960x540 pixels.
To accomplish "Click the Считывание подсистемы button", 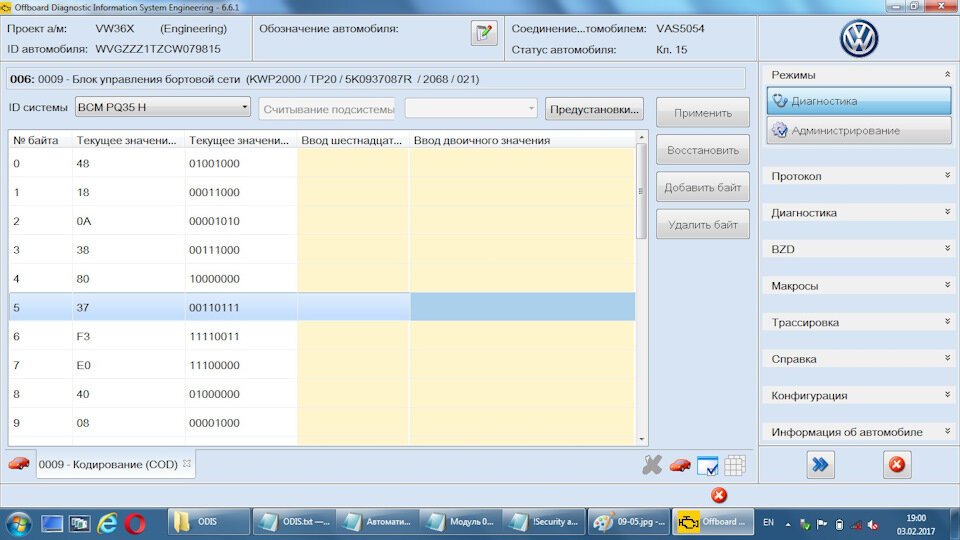I will [x=327, y=109].
